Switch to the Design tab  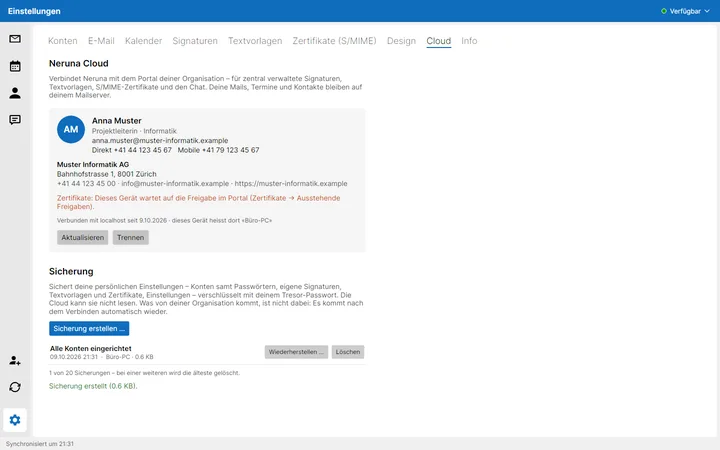[401, 41]
